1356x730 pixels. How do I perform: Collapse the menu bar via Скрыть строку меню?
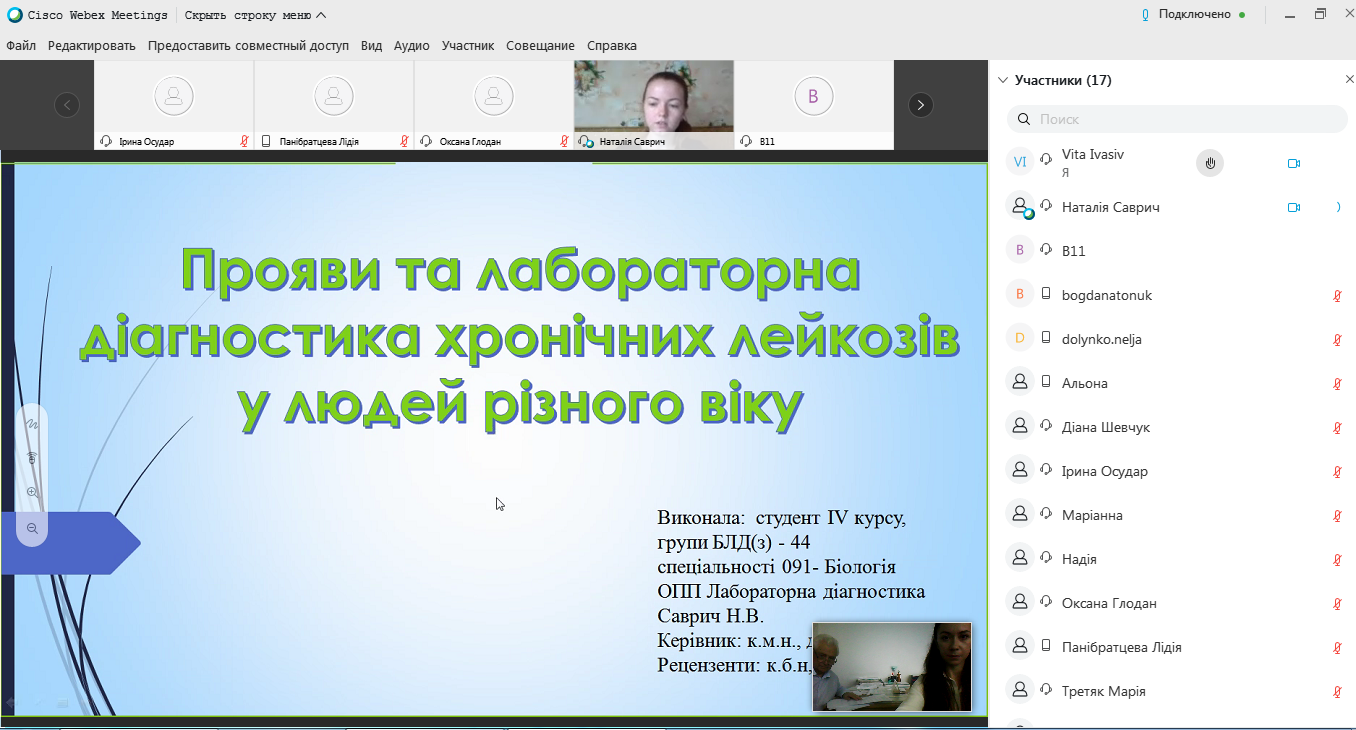255,15
